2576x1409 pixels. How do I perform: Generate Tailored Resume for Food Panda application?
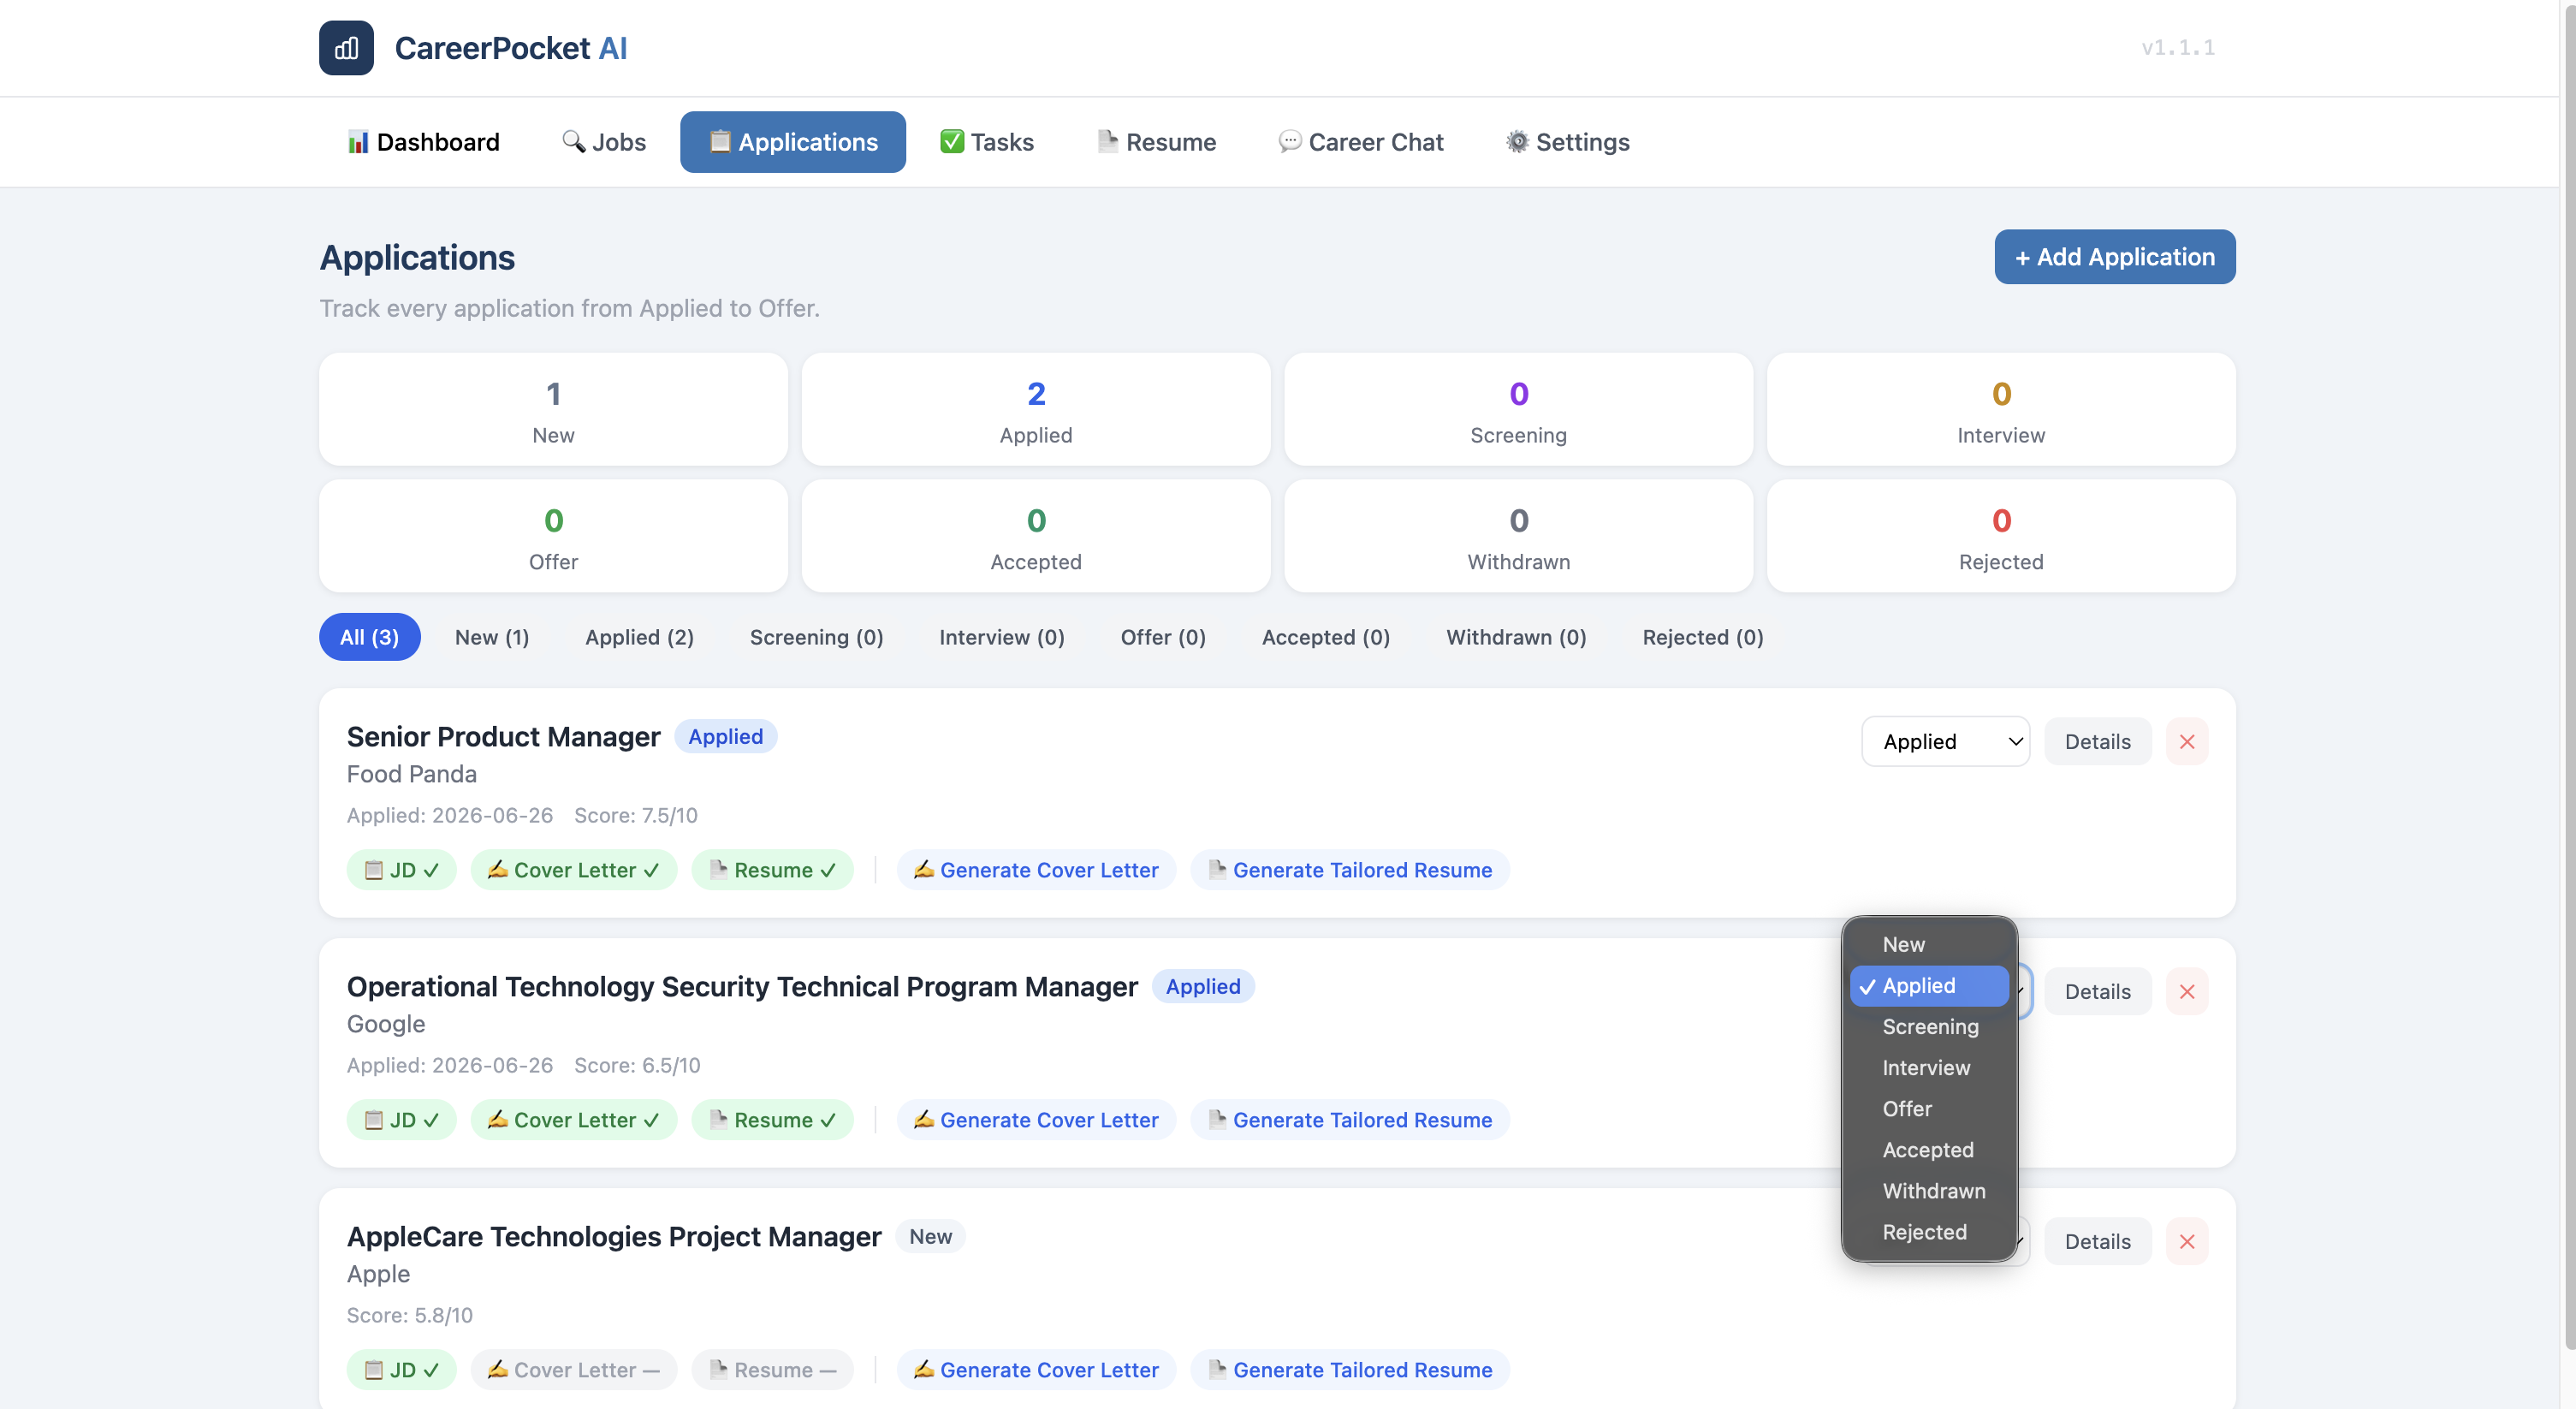(x=1350, y=870)
